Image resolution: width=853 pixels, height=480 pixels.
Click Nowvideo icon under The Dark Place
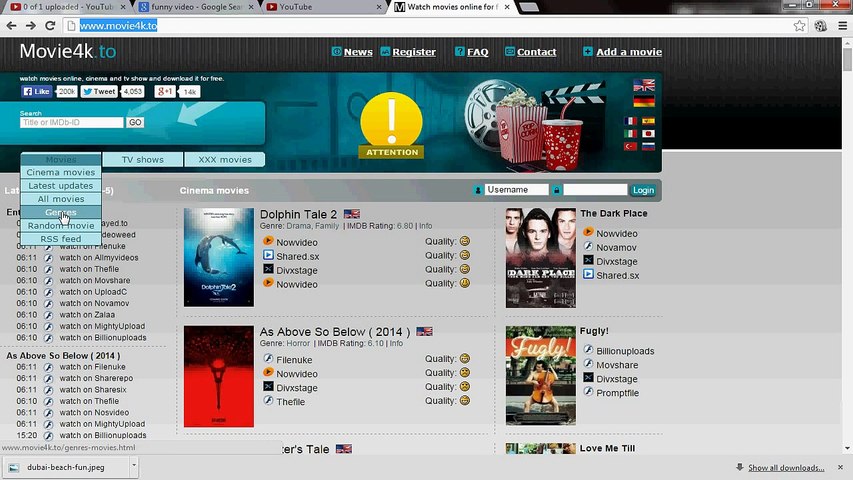(x=588, y=232)
